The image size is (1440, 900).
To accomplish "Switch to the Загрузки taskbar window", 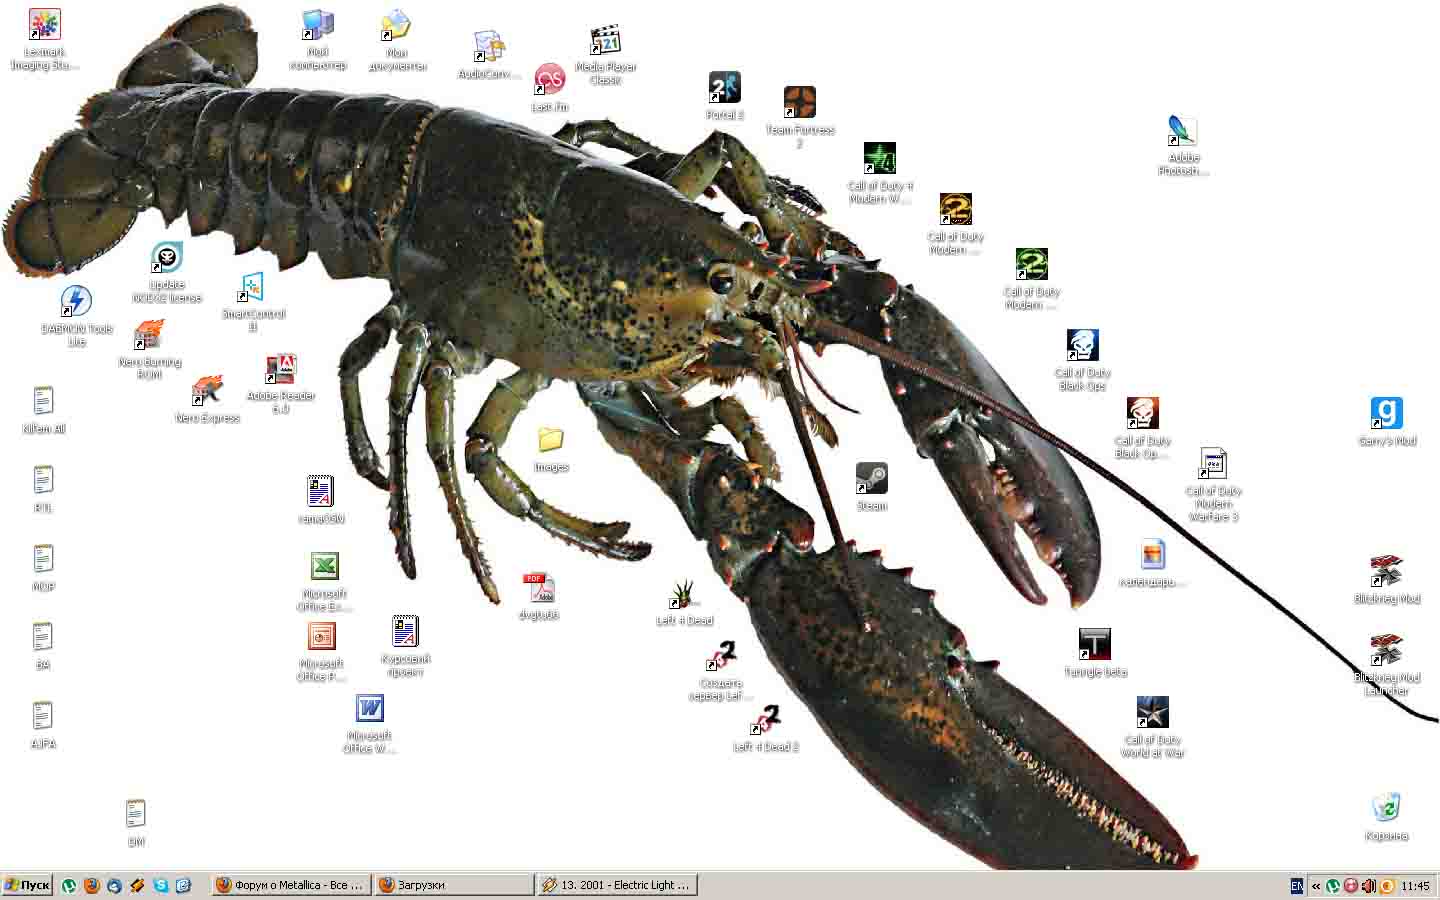I will click(454, 885).
